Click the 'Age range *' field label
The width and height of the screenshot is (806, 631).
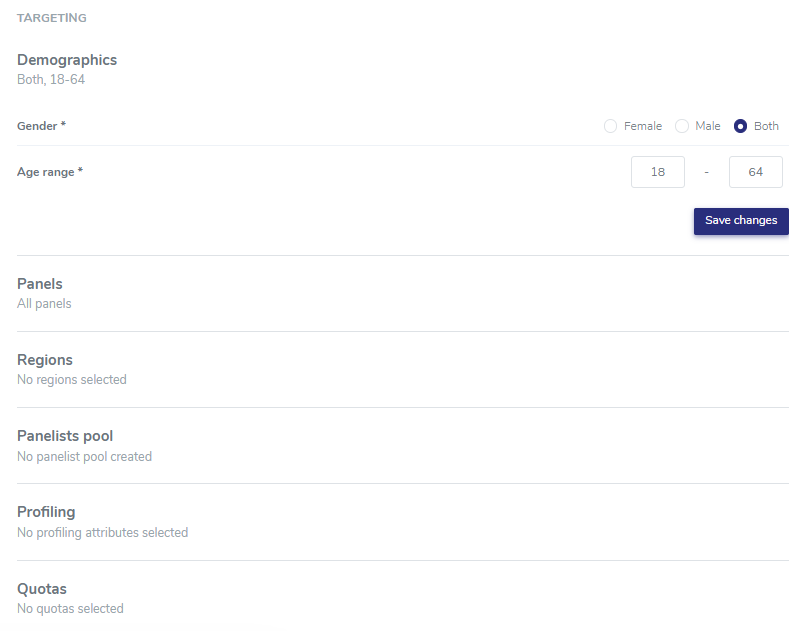click(50, 172)
